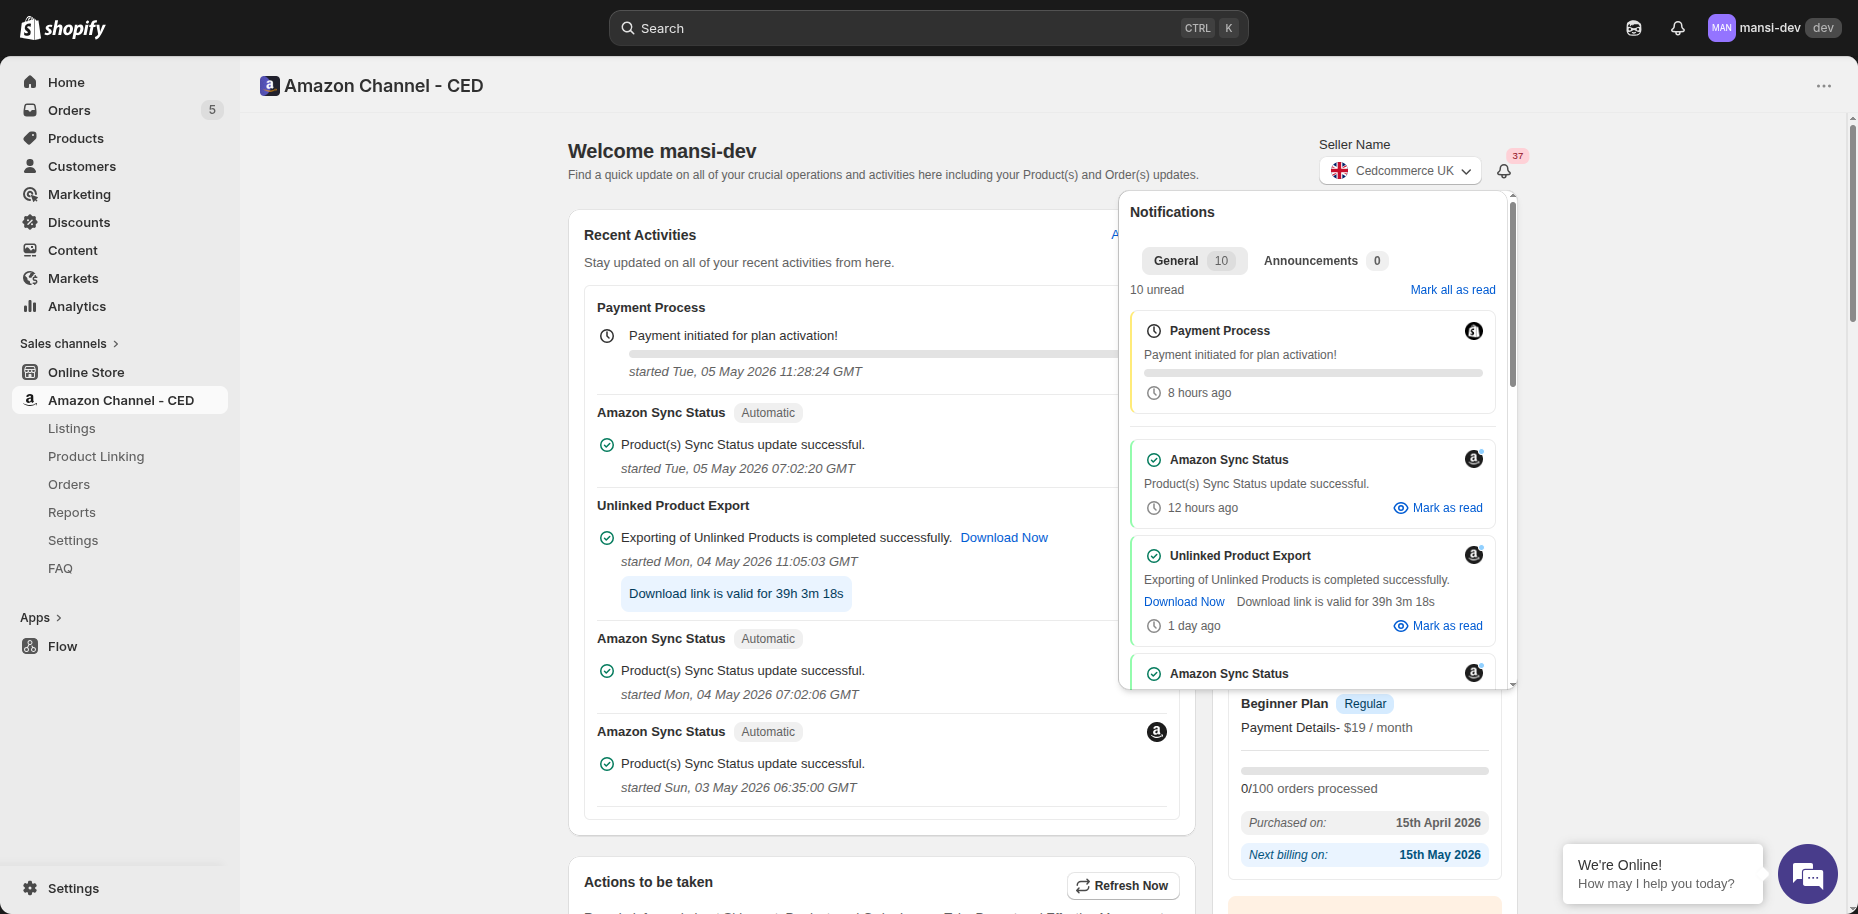The image size is (1858, 914).
Task: Click Download Now in Unlinked Product Export notification
Action: [1184, 602]
